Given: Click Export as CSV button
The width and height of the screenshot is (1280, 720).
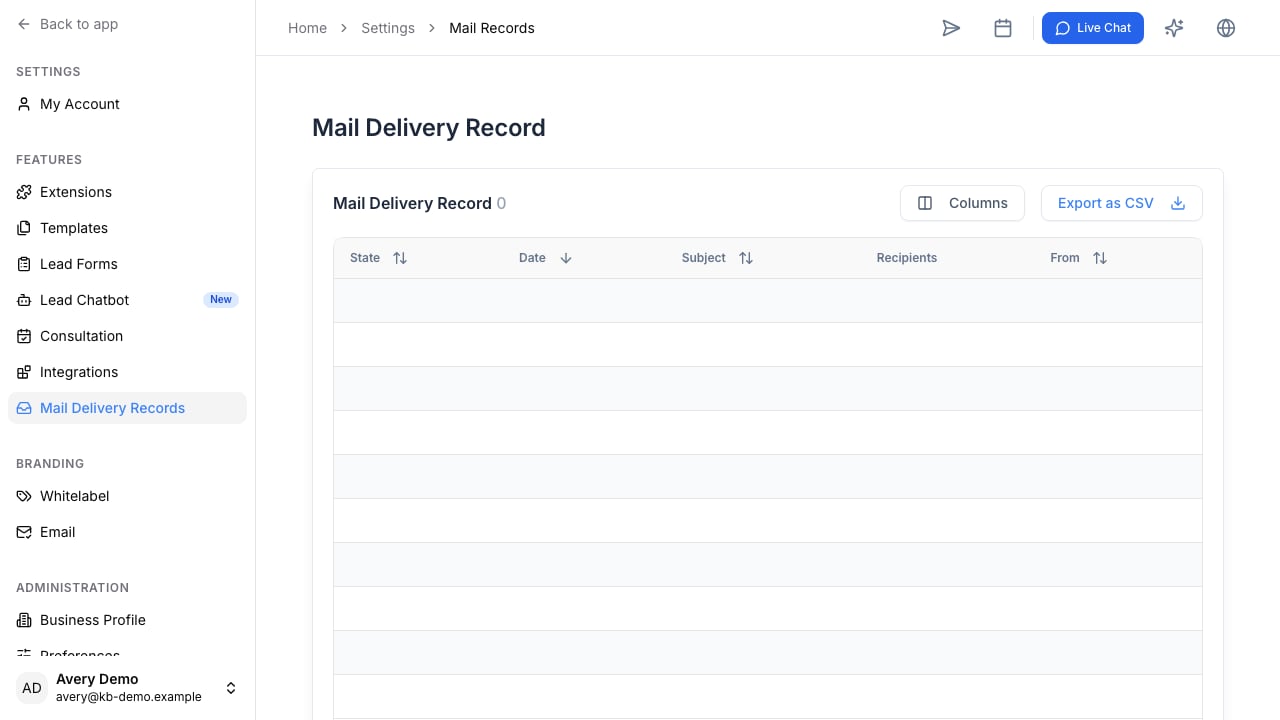Looking at the screenshot, I should (x=1122, y=203).
